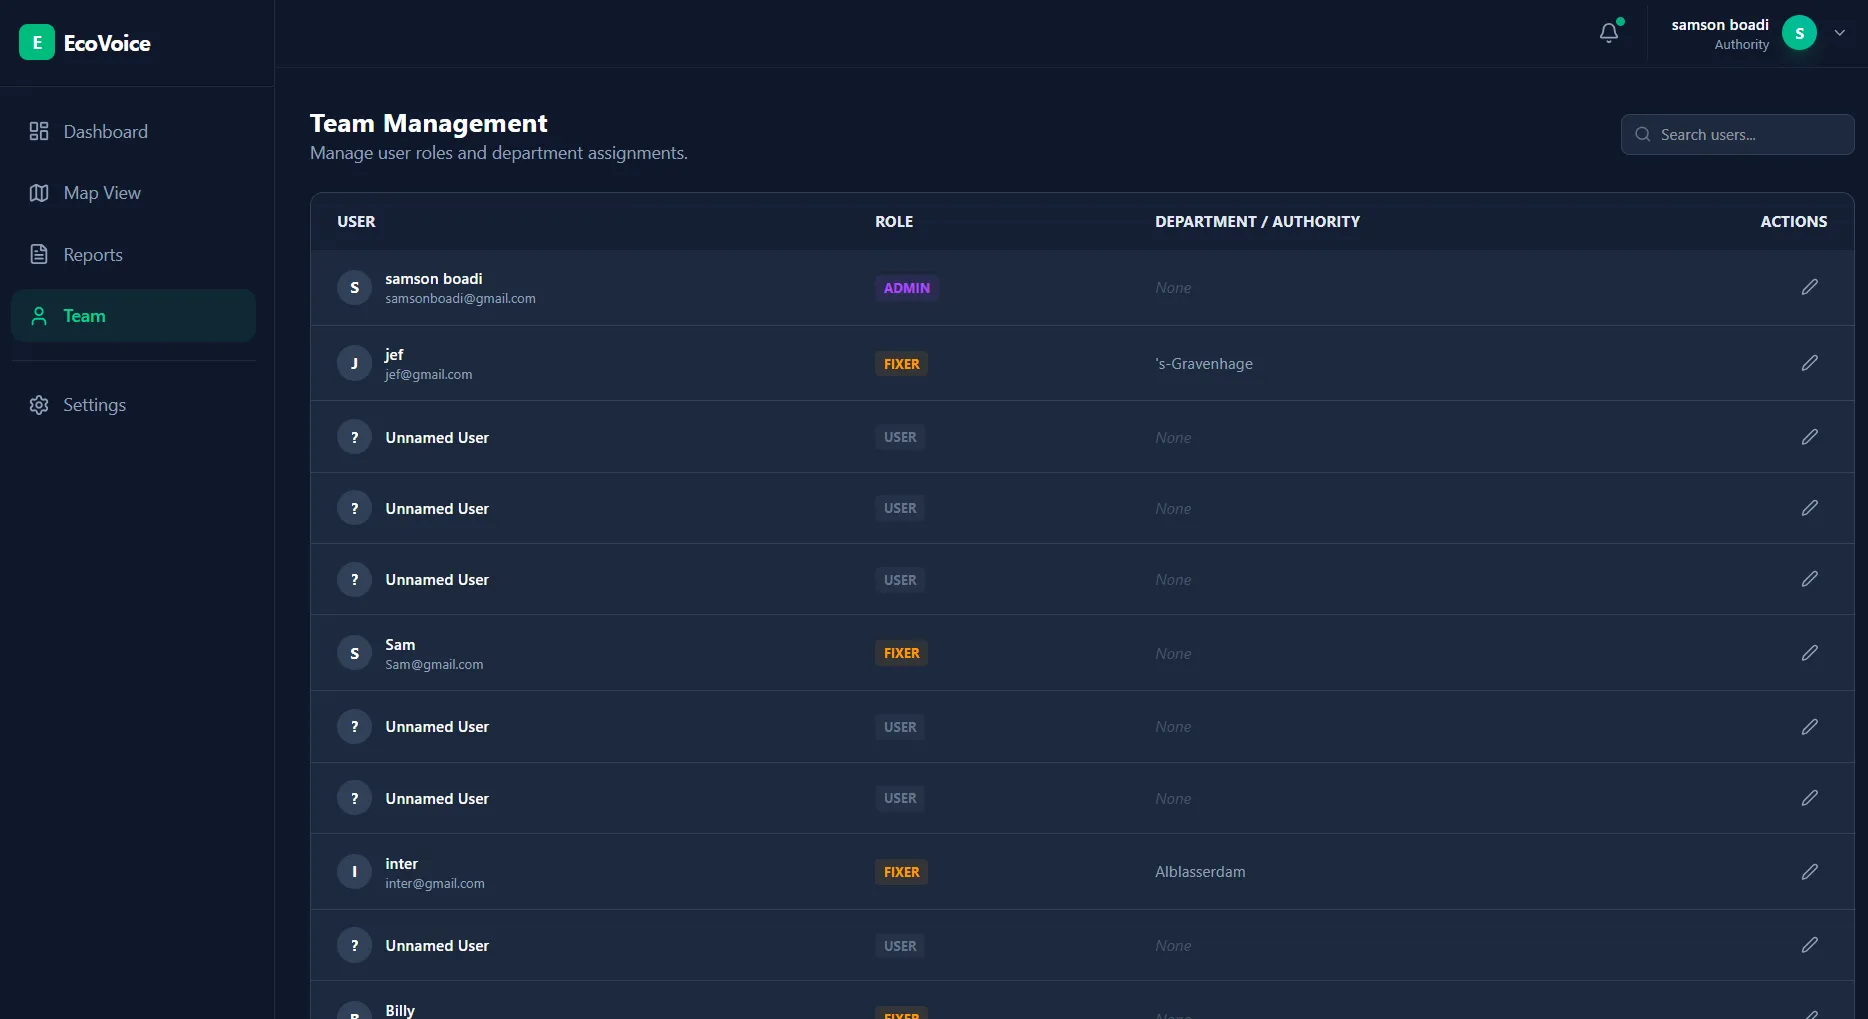Click the Alblasserdam department text
The image size is (1868, 1019).
tap(1200, 872)
